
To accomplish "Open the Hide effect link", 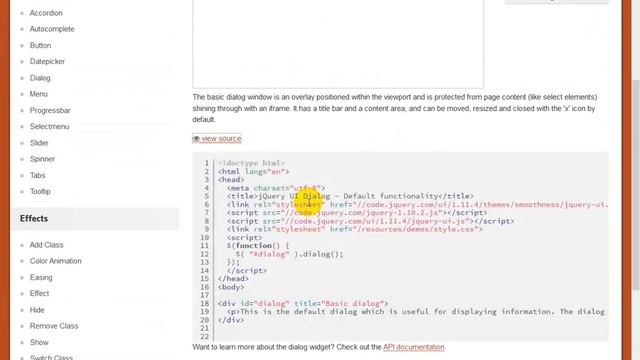I will pos(37,310).
